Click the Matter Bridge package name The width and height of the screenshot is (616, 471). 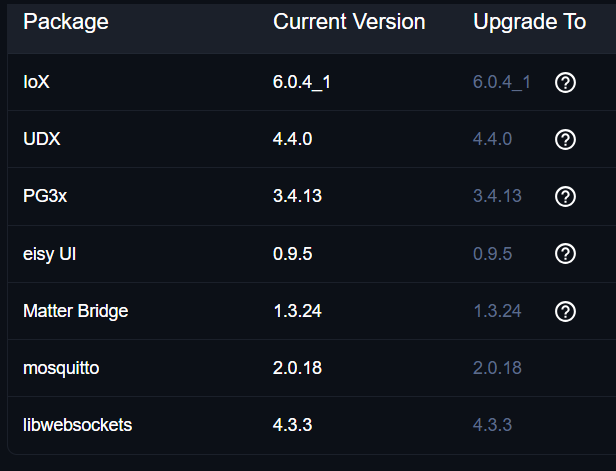tap(76, 311)
